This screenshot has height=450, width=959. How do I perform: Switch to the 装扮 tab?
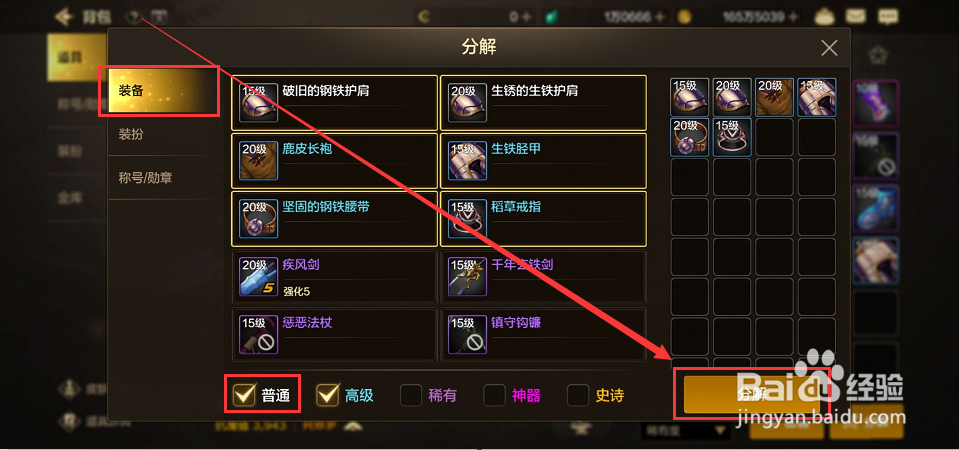point(163,135)
